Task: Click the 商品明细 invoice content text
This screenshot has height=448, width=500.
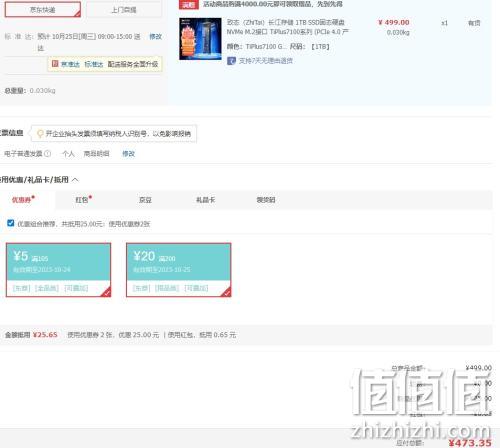Action: 96,154
